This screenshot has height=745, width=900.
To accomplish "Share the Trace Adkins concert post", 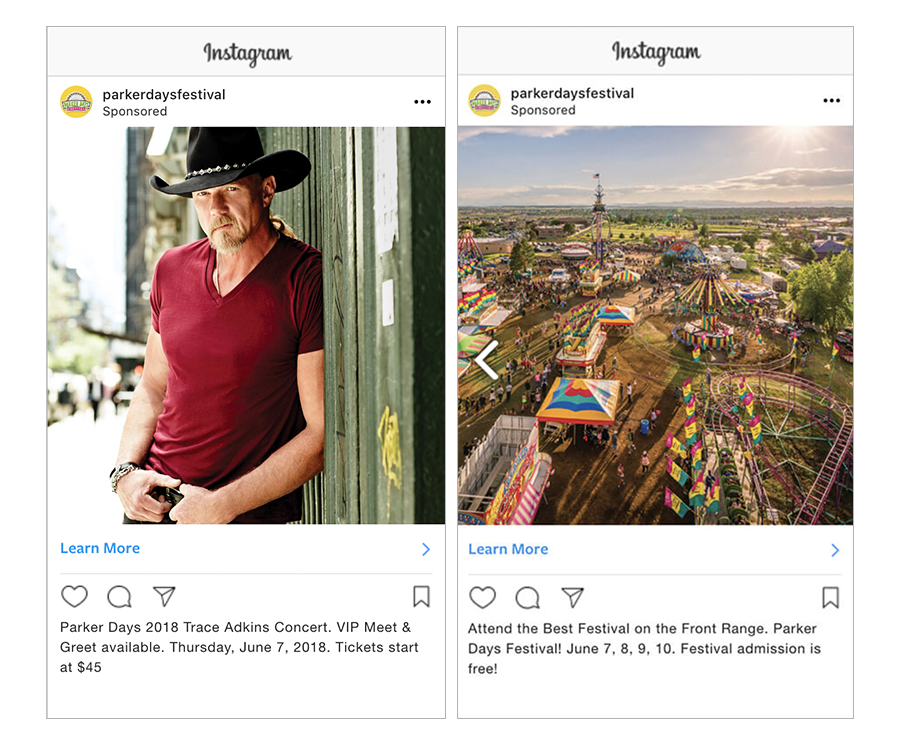I will 164,596.
